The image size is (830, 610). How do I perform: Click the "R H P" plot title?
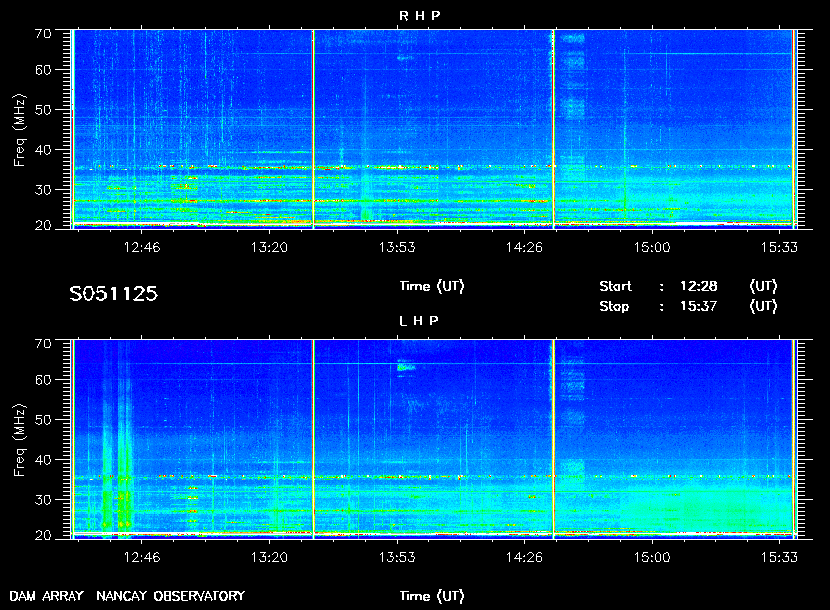click(x=419, y=16)
